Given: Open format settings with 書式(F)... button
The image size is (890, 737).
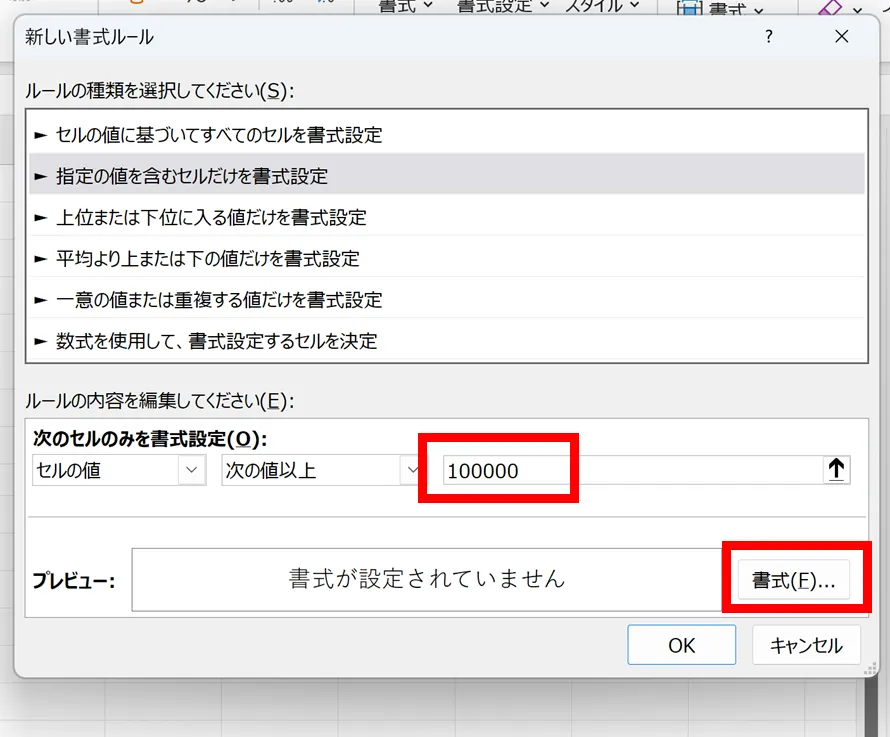Looking at the screenshot, I should [x=793, y=580].
